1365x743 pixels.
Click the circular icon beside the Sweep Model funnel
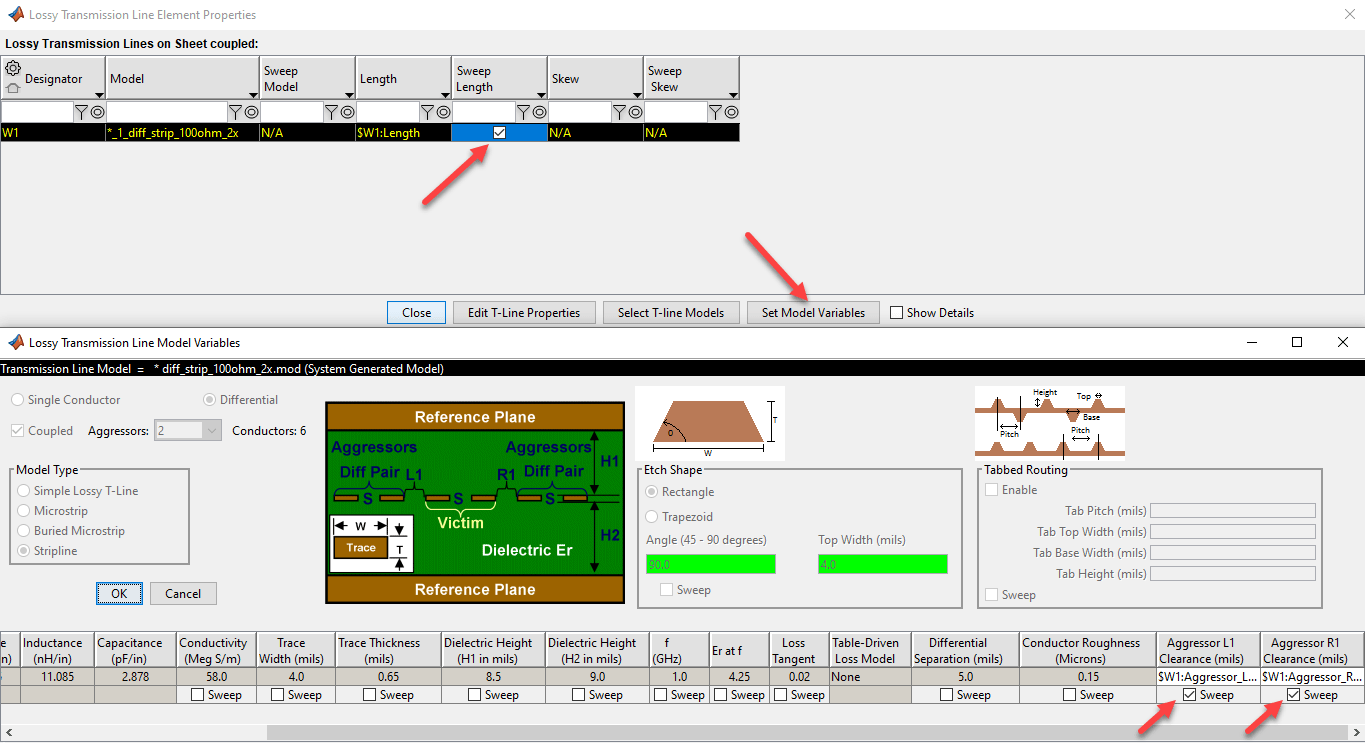click(347, 112)
